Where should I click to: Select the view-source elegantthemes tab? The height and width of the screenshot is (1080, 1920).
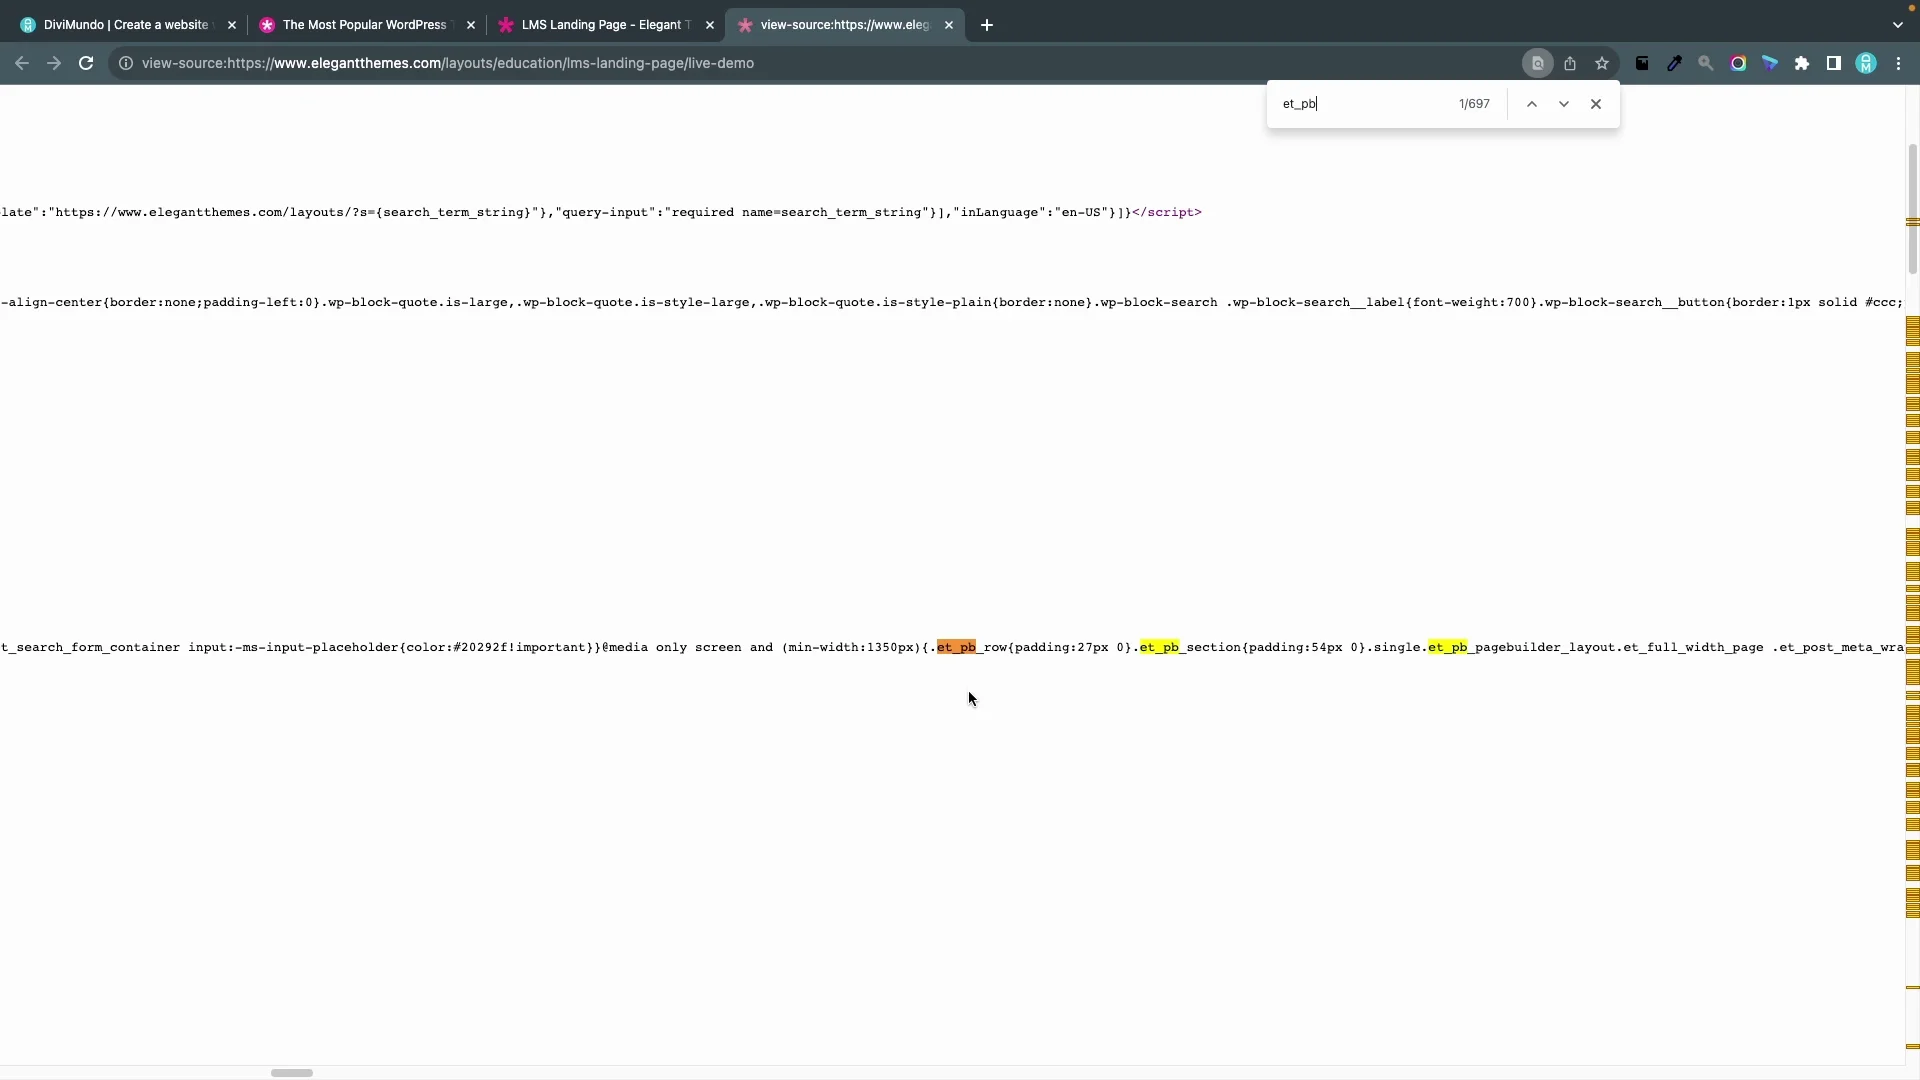point(845,25)
